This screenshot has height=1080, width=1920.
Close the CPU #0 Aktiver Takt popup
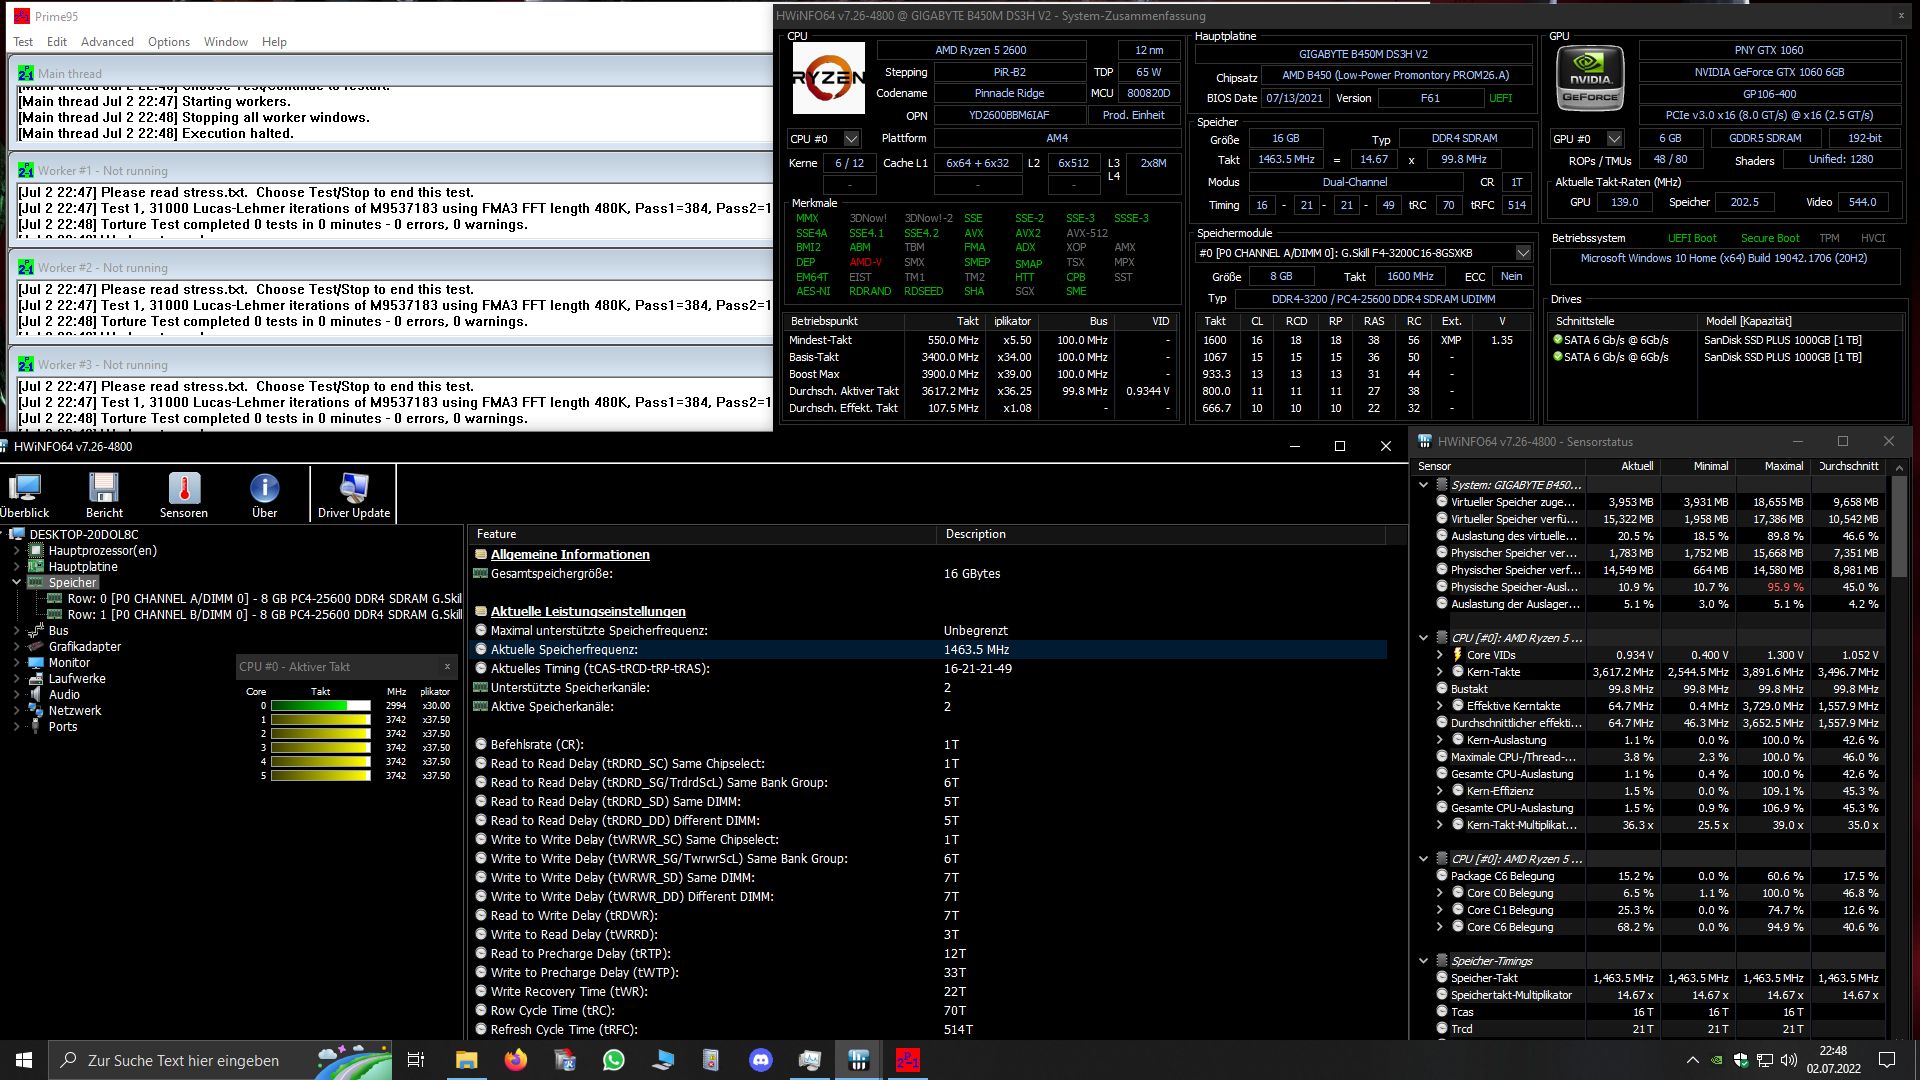tap(447, 666)
